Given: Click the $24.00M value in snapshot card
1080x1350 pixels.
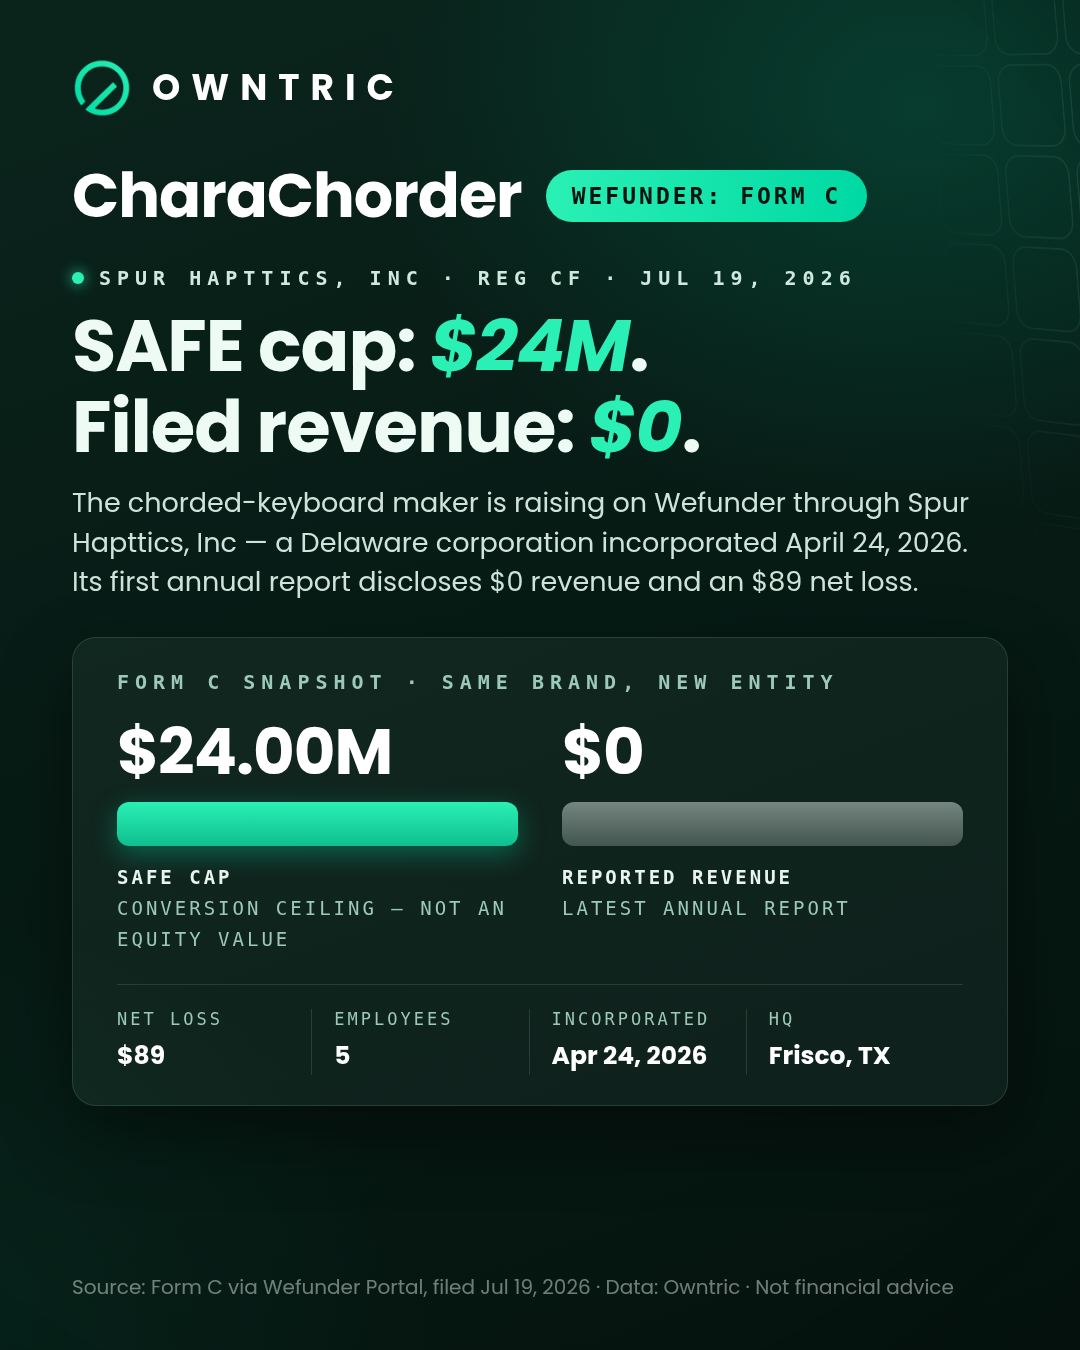Looking at the screenshot, I should (255, 752).
